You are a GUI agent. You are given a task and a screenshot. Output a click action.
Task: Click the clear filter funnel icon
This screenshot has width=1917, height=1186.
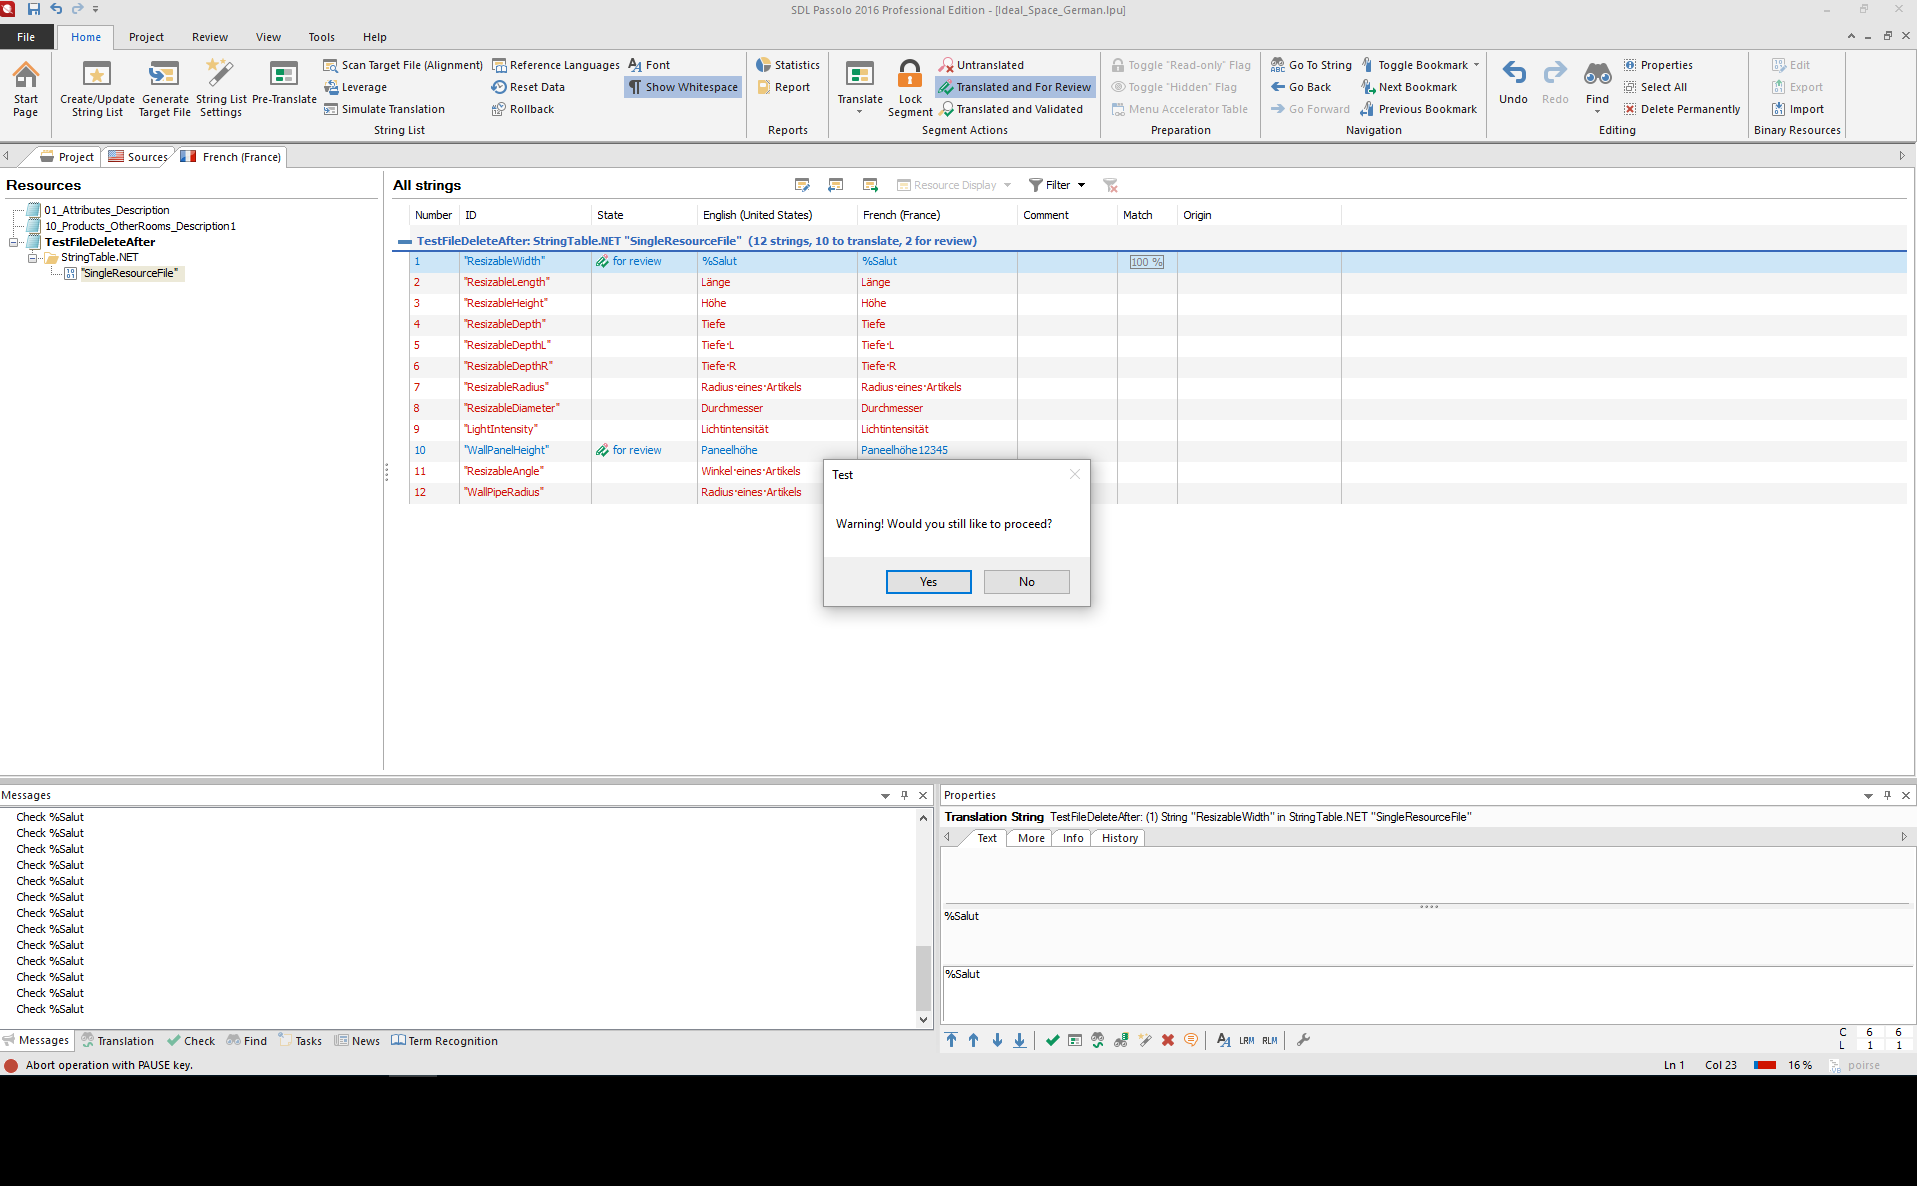(1110, 185)
